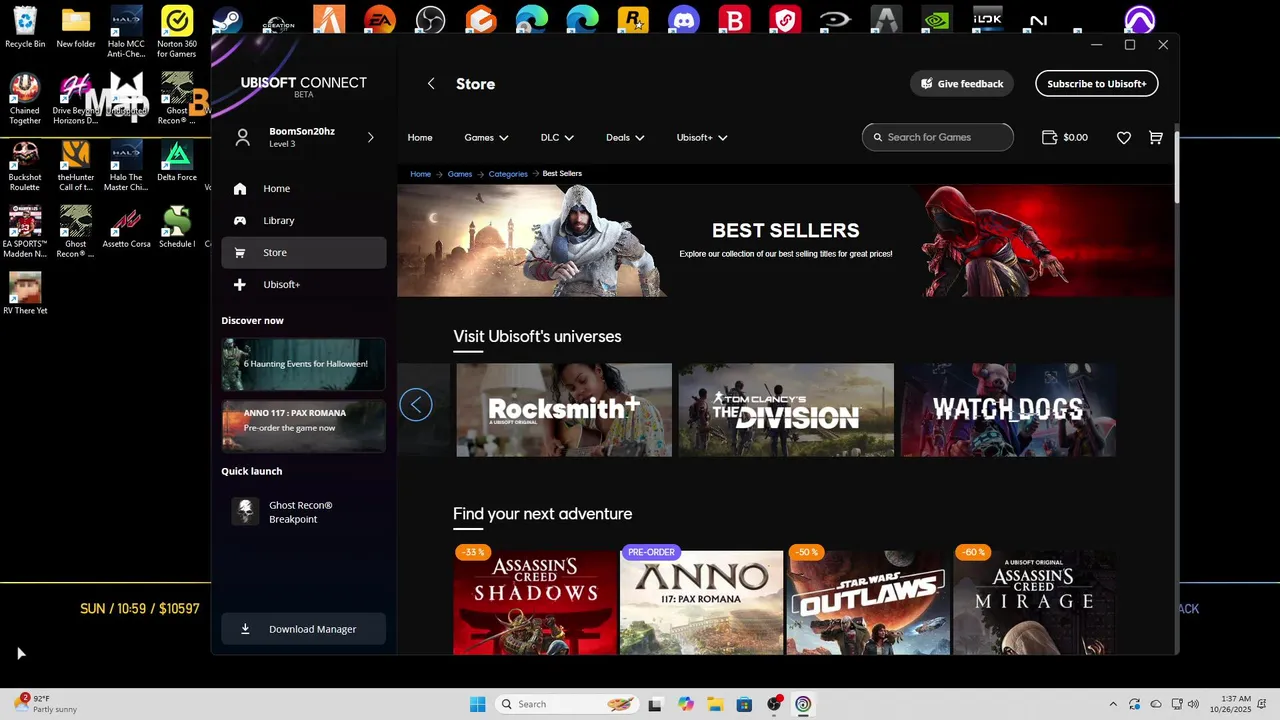Click the Store cart icon in sidebar
This screenshot has height=720, width=1280.
click(x=240, y=253)
